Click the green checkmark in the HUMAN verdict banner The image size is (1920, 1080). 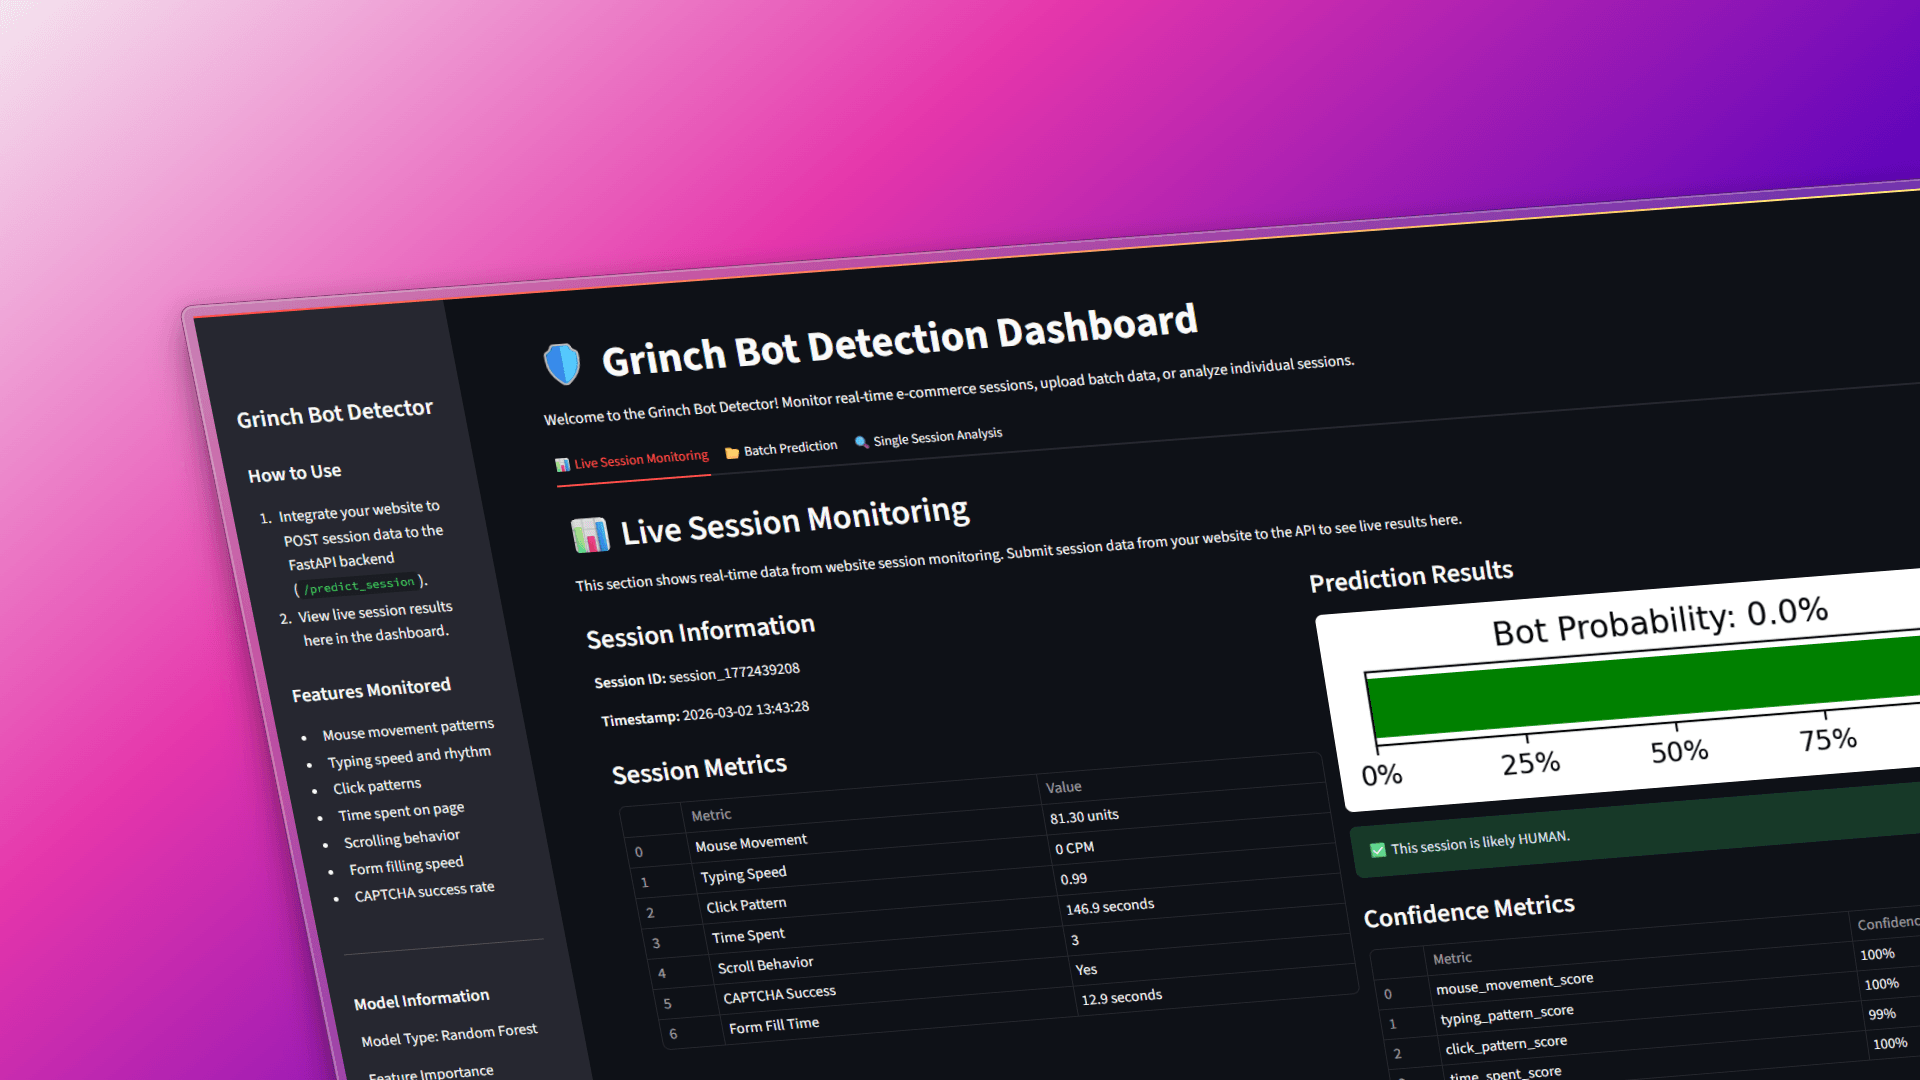click(1379, 849)
